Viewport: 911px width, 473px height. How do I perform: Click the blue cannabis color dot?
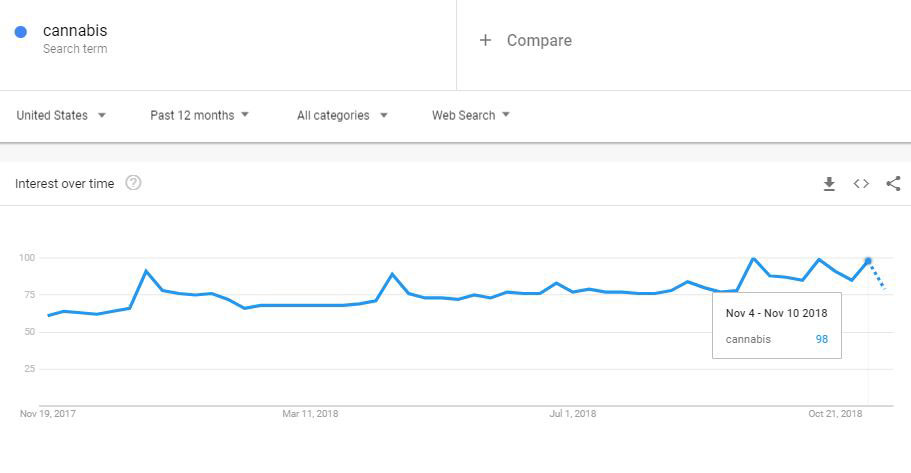20,32
